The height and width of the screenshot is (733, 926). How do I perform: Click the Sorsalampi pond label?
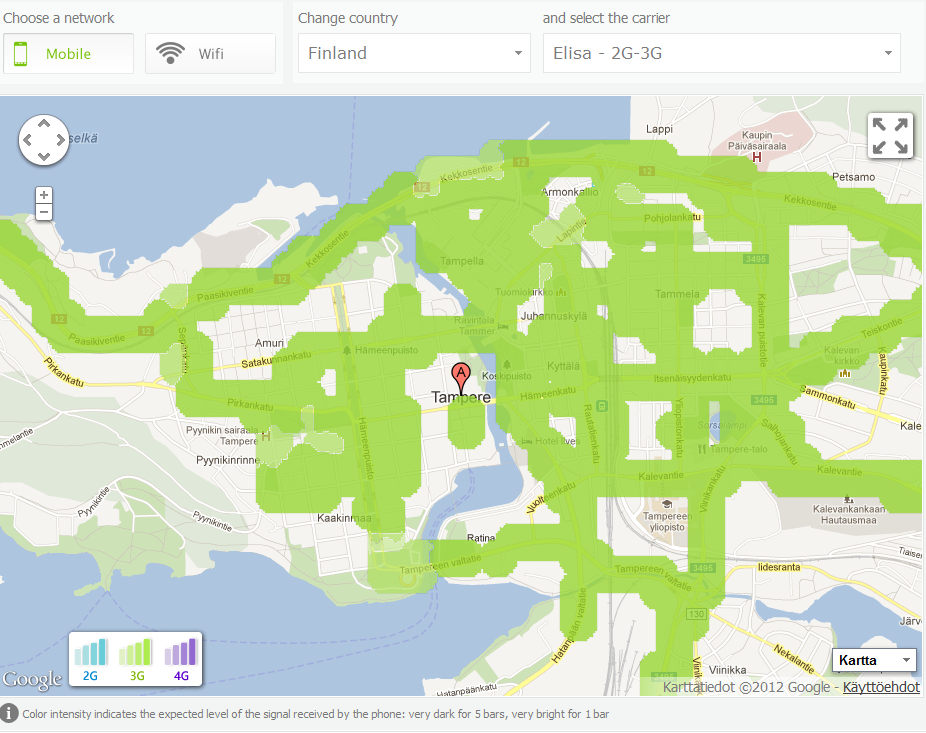[x=722, y=425]
